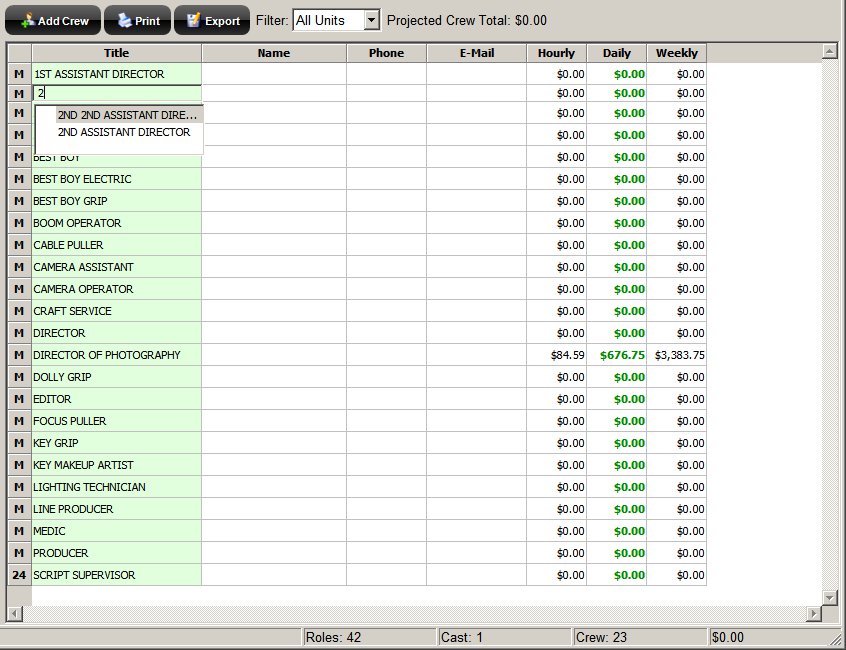The width and height of the screenshot is (846, 650).
Task: Select the FOCUS PULLER title cell
Action: coord(117,421)
